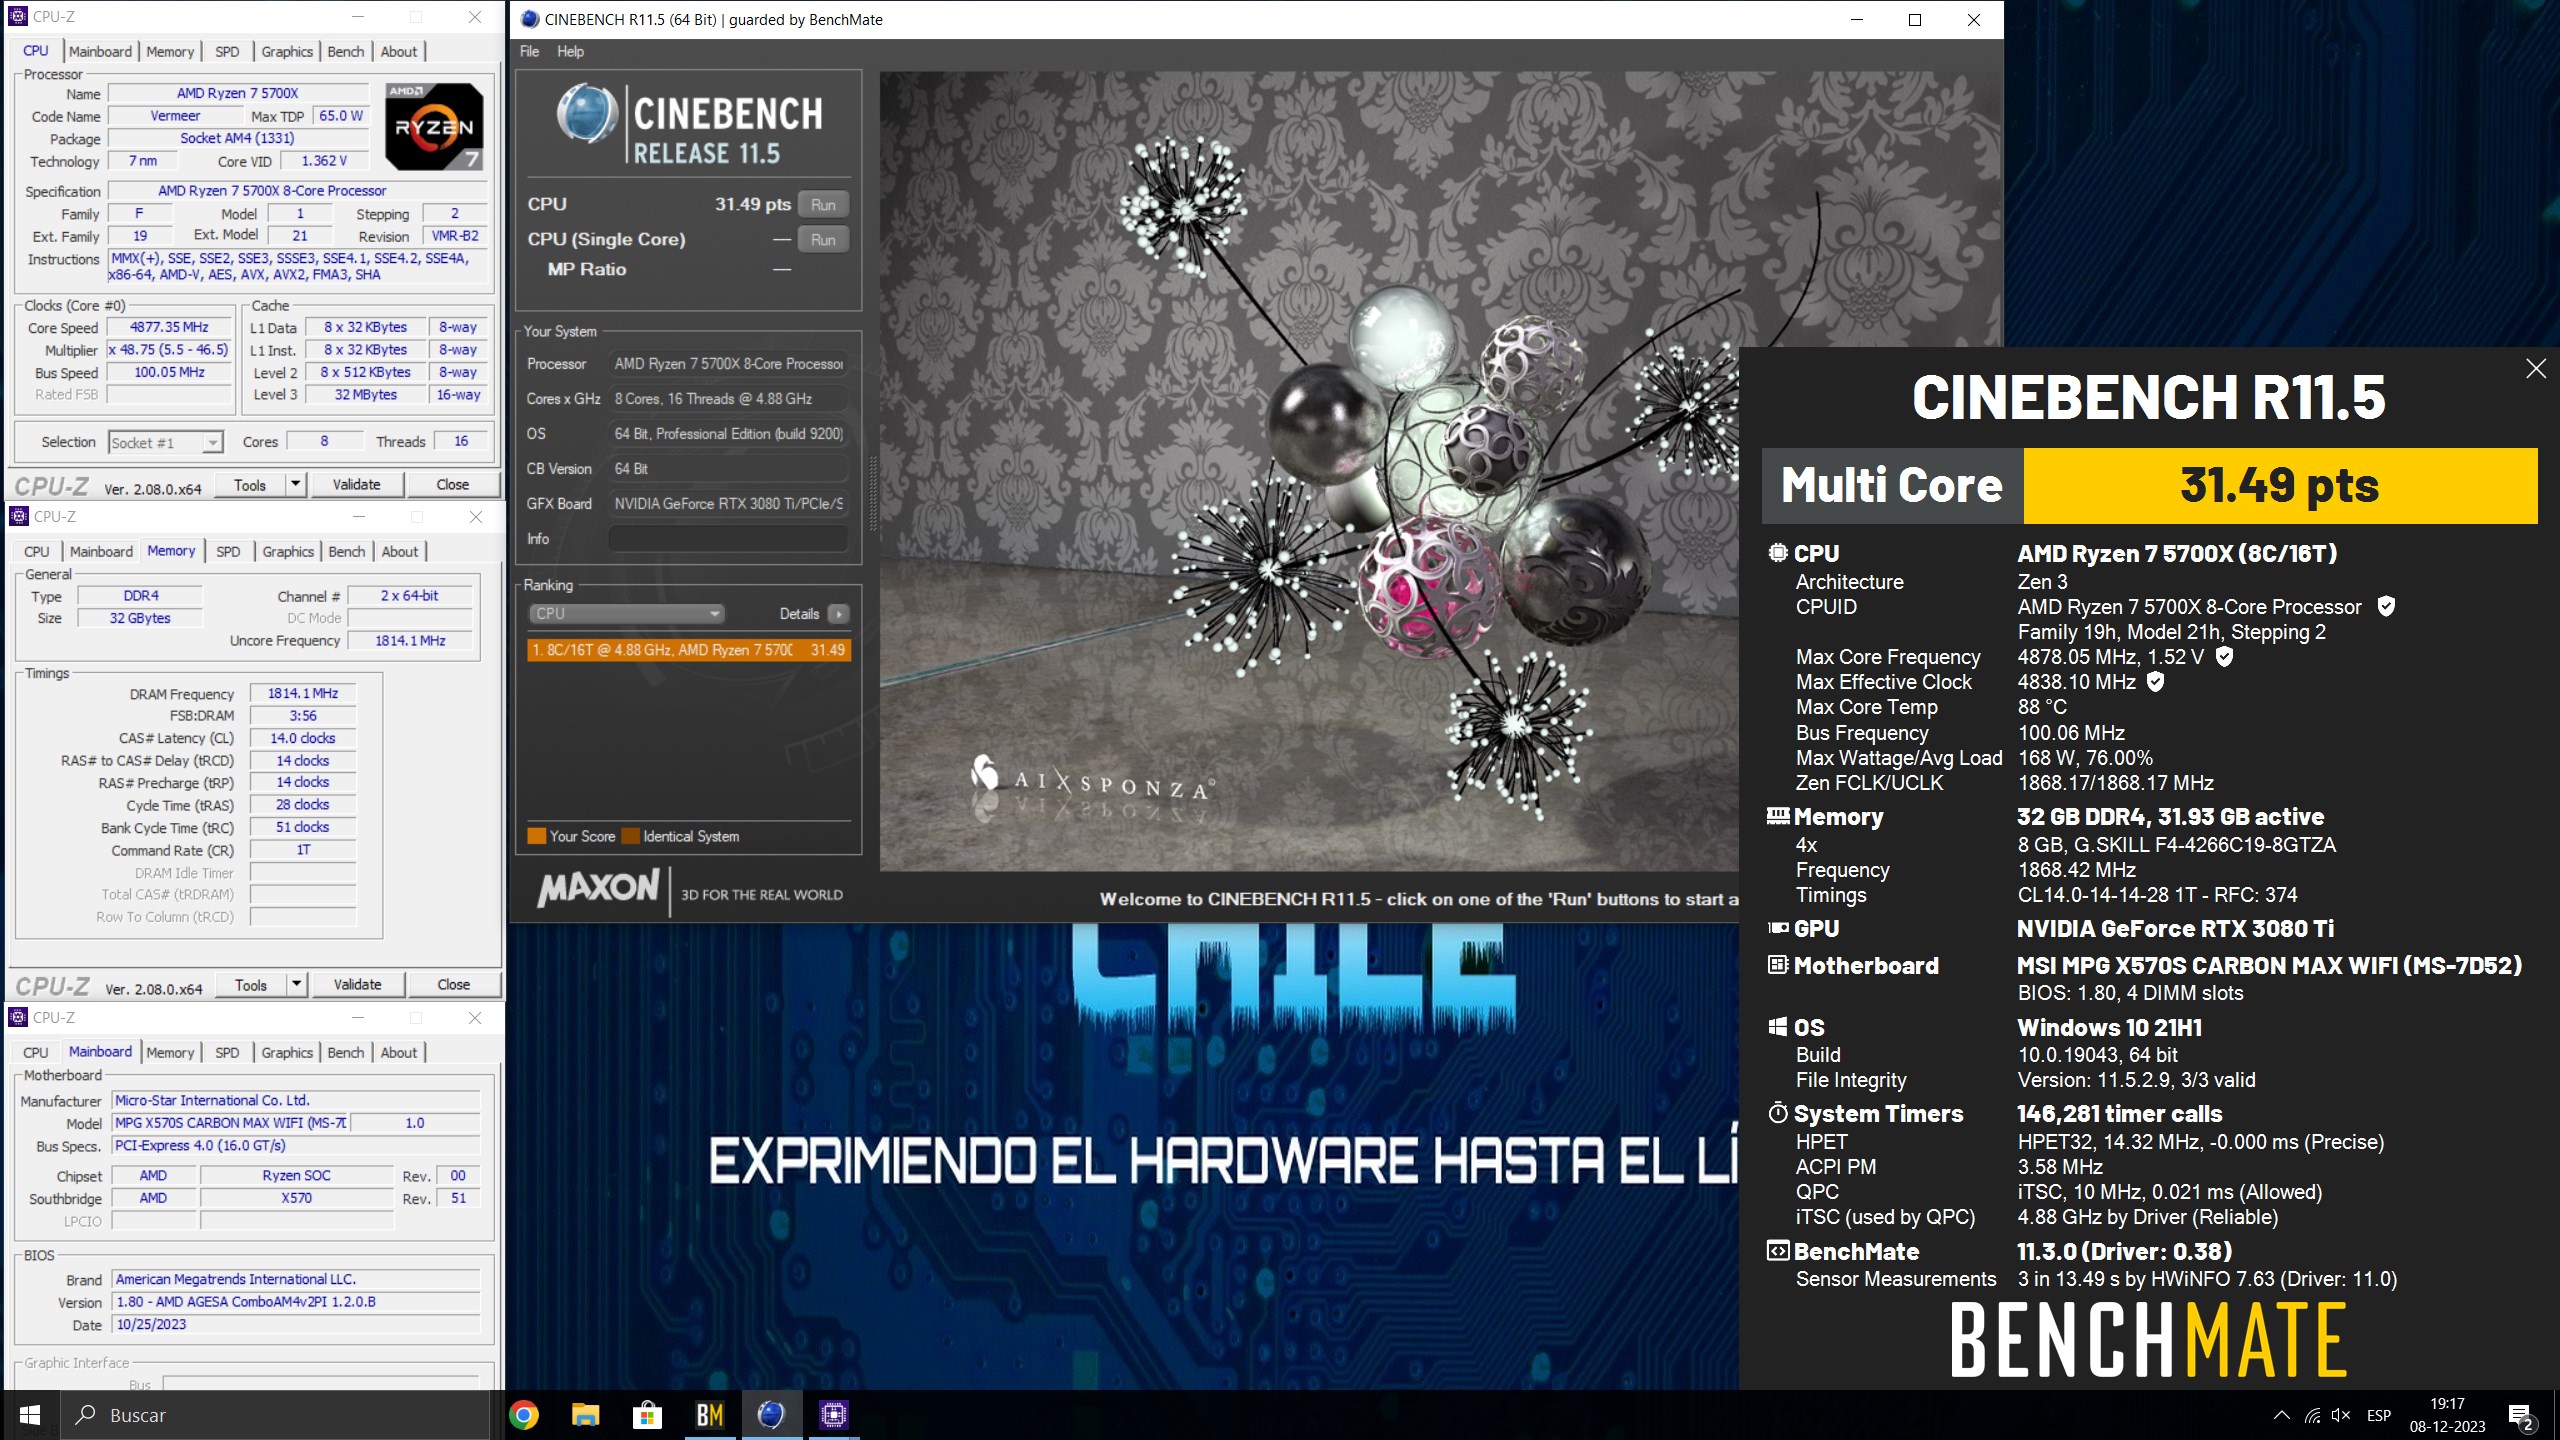Open the Cinebench Help menu
Screen dimensions: 2560x1440
click(570, 51)
